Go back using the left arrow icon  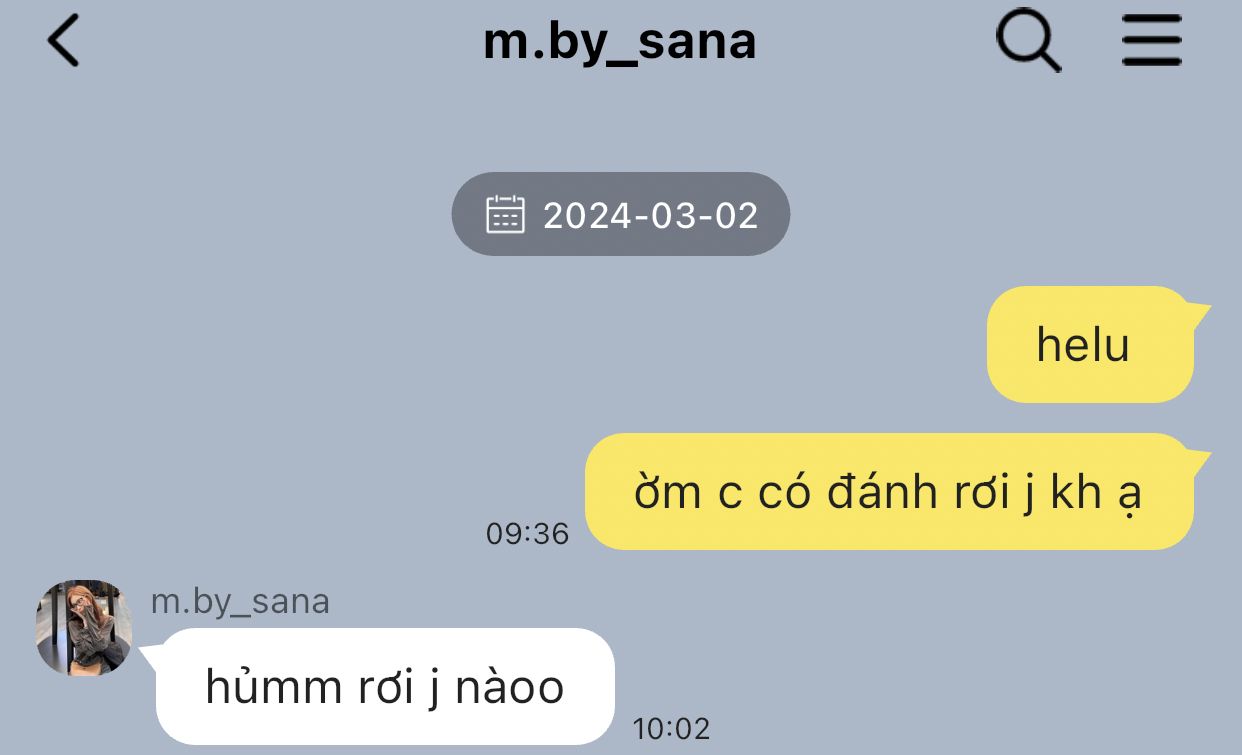[x=63, y=43]
